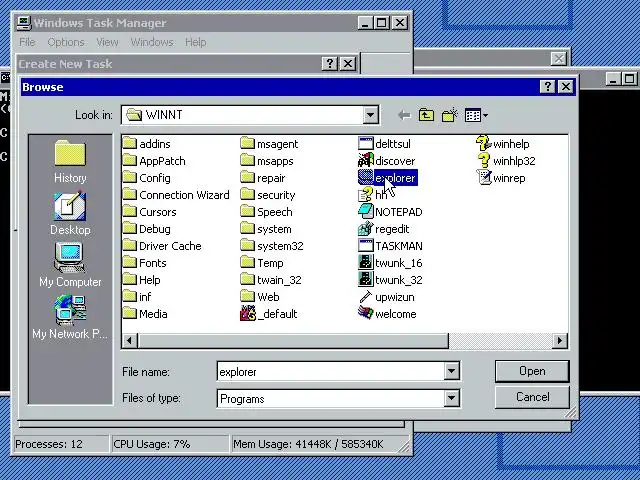Image resolution: width=640 pixels, height=480 pixels.
Task: Select the Media folder
Action: (x=145, y=314)
